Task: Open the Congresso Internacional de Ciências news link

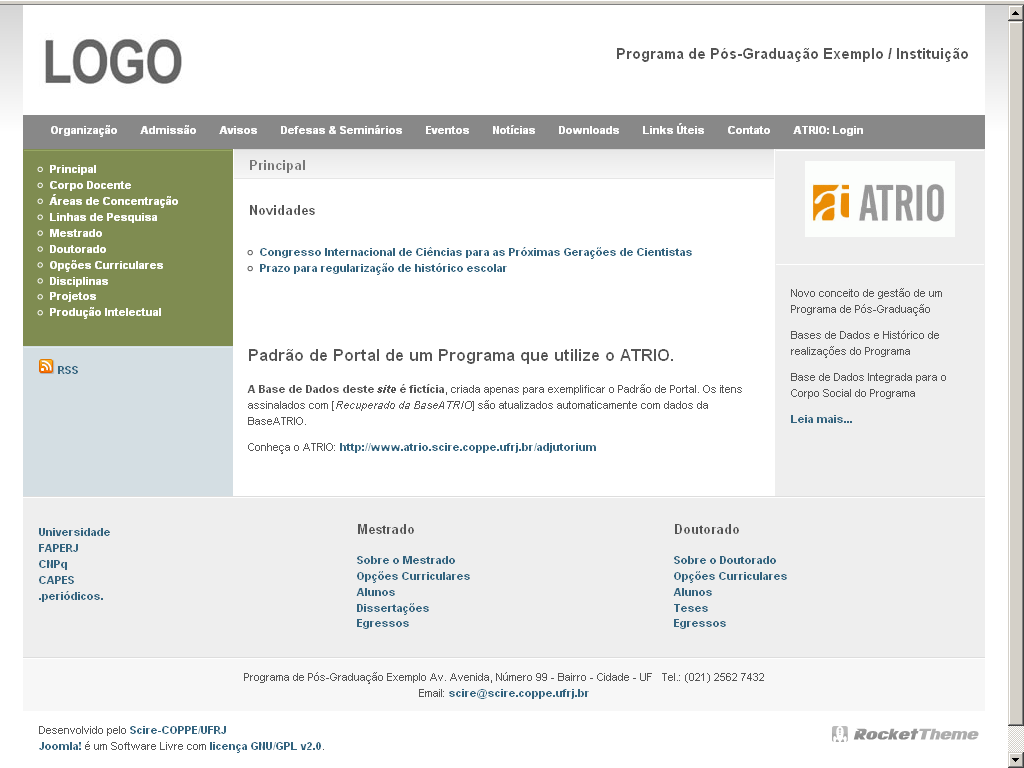Action: [x=475, y=252]
